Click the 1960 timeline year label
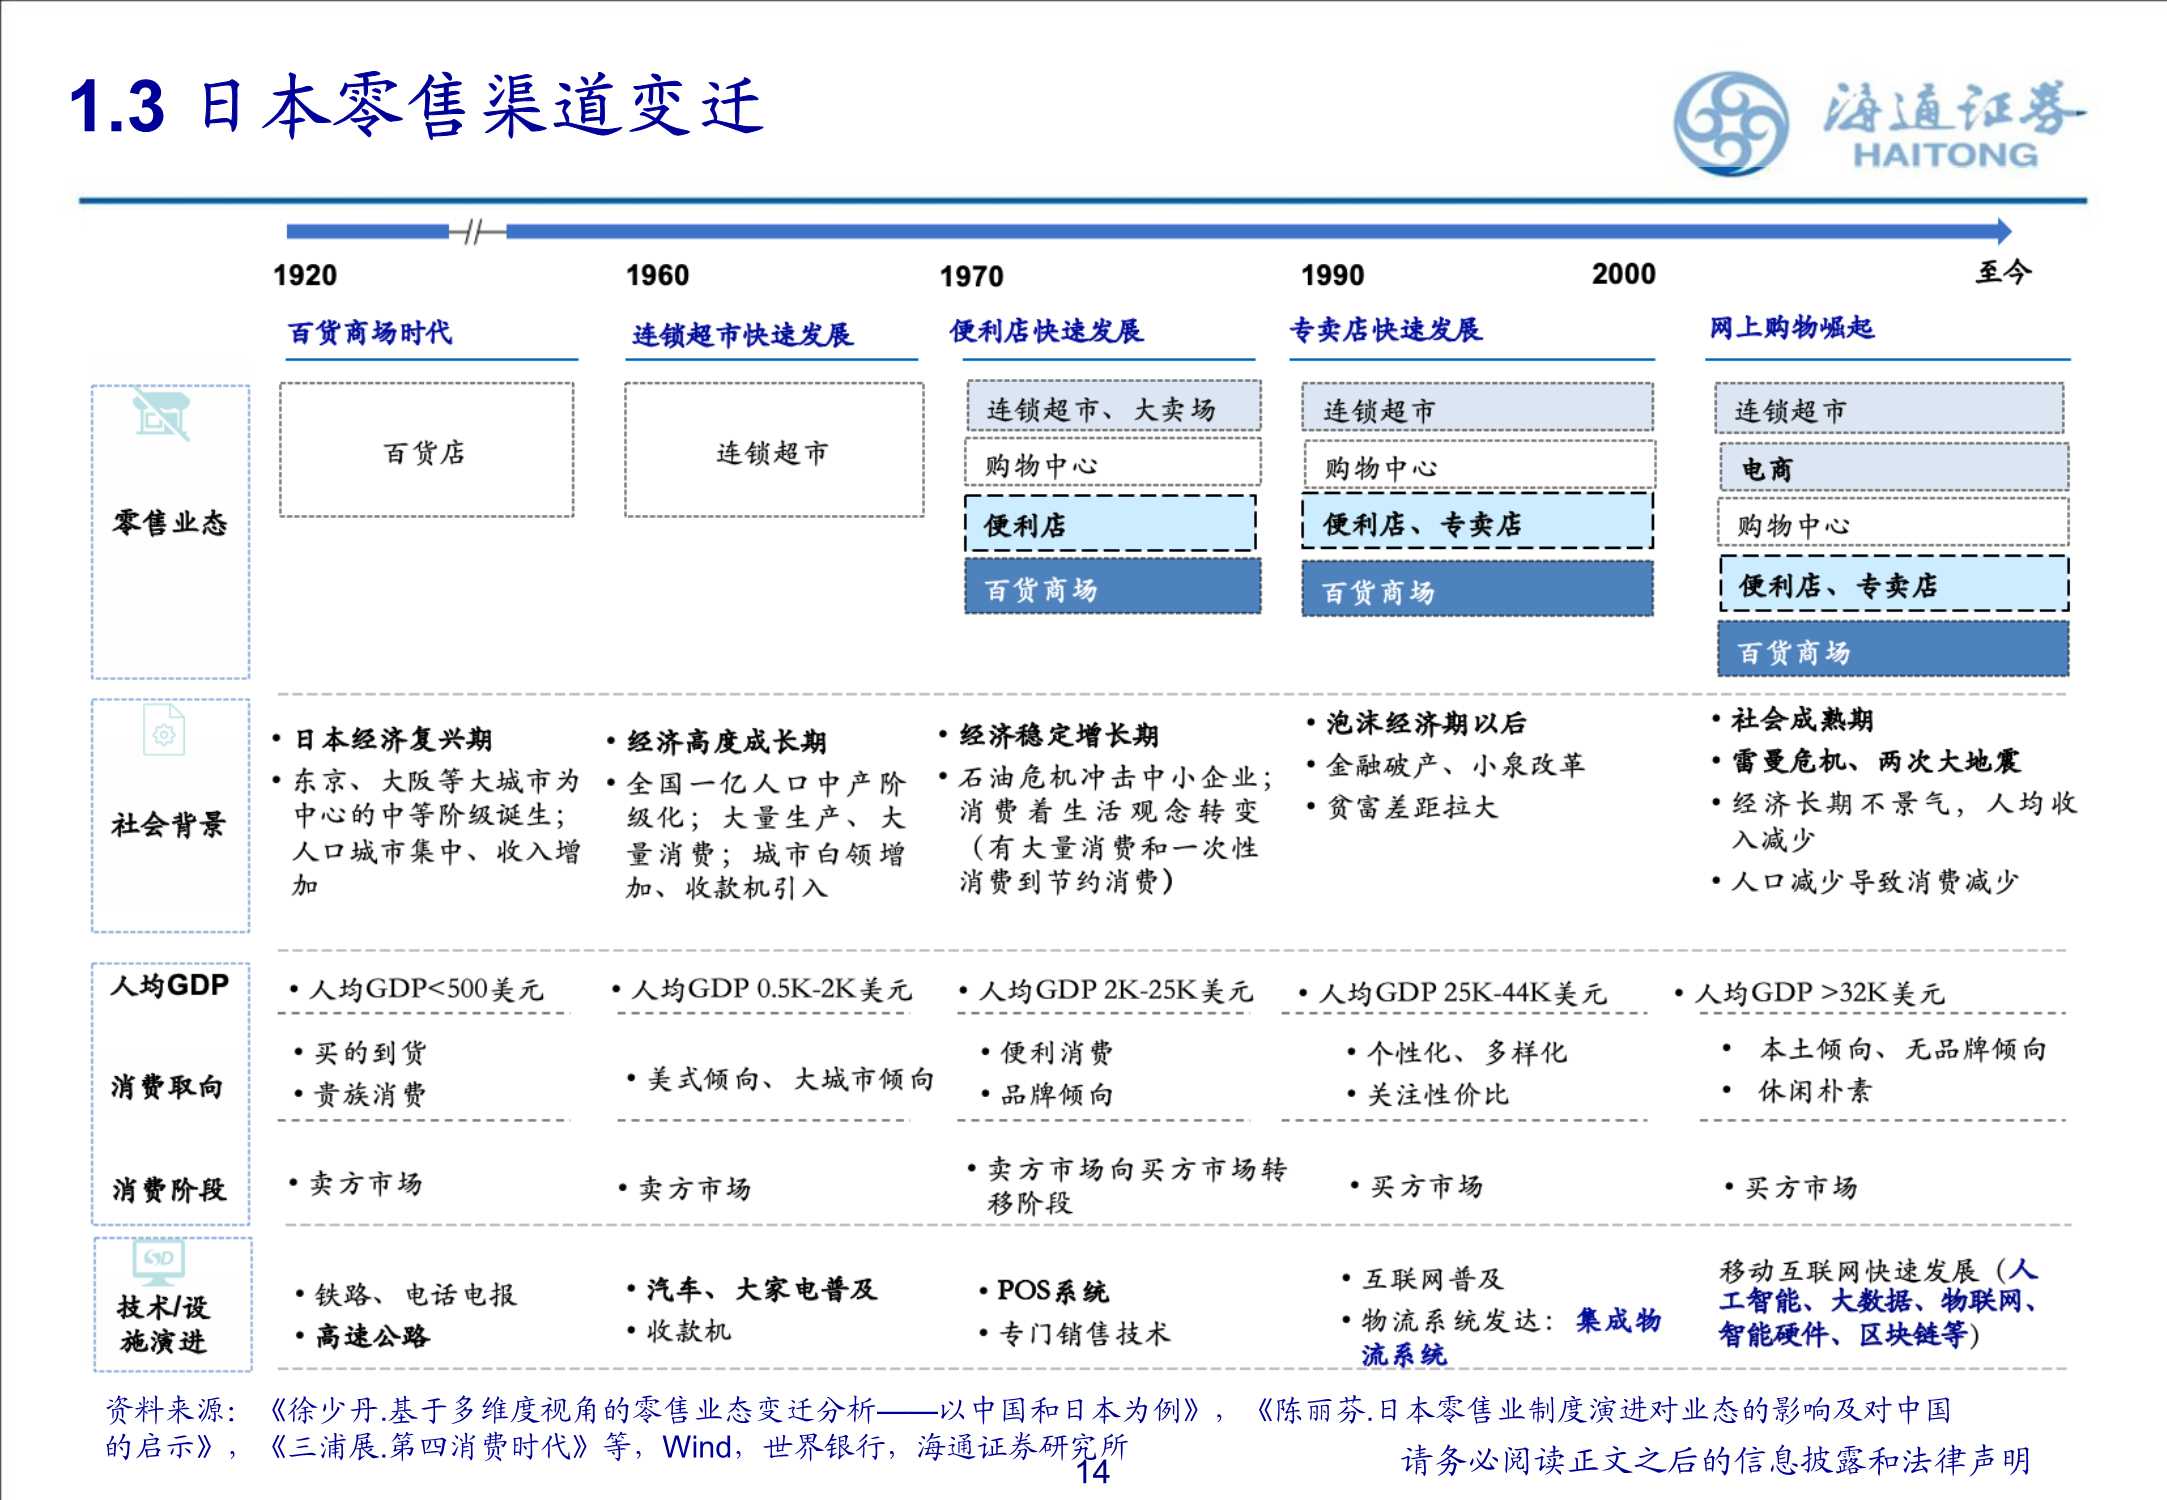The height and width of the screenshot is (1500, 2167). point(657,275)
